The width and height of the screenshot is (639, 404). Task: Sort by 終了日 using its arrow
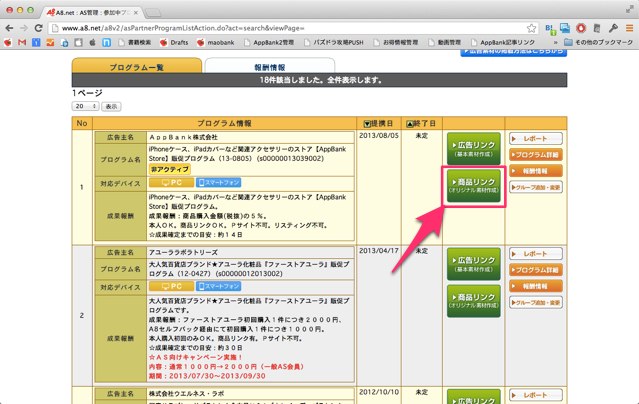(x=410, y=124)
